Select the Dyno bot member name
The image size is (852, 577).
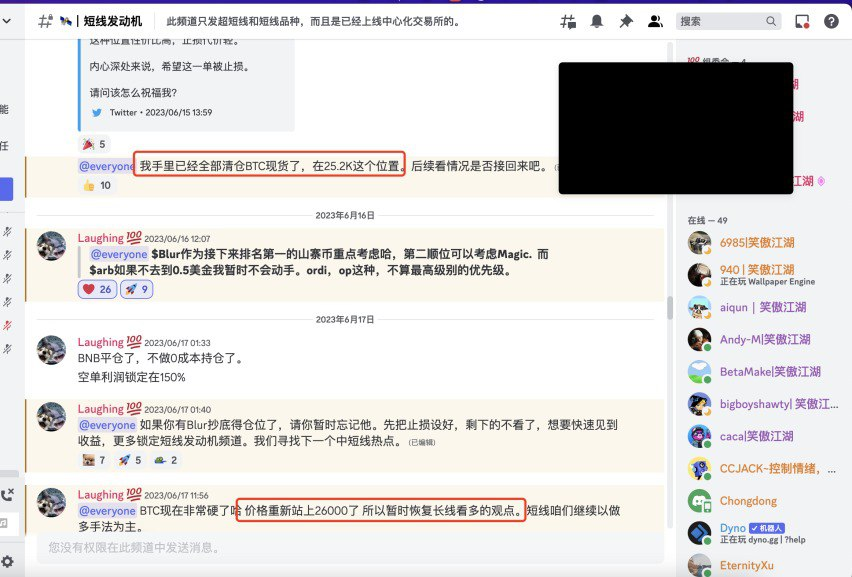[x=732, y=528]
